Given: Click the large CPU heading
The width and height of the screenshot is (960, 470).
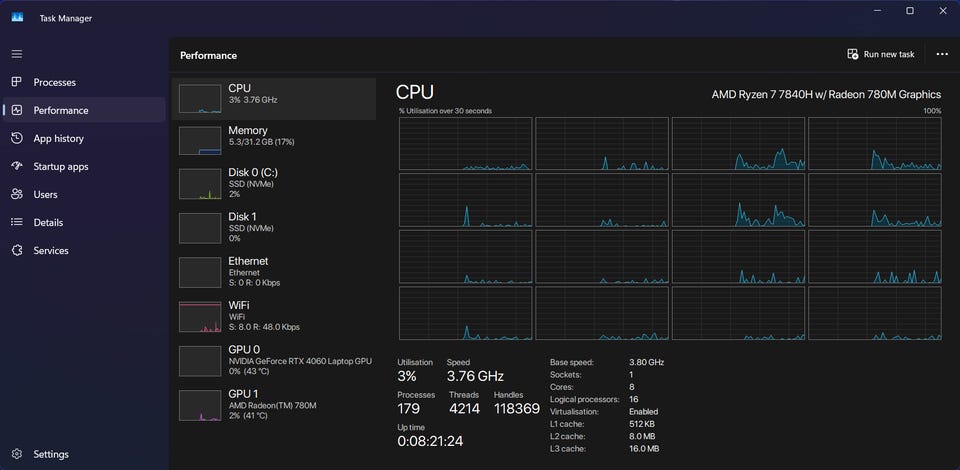Looking at the screenshot, I should tap(414, 92).
